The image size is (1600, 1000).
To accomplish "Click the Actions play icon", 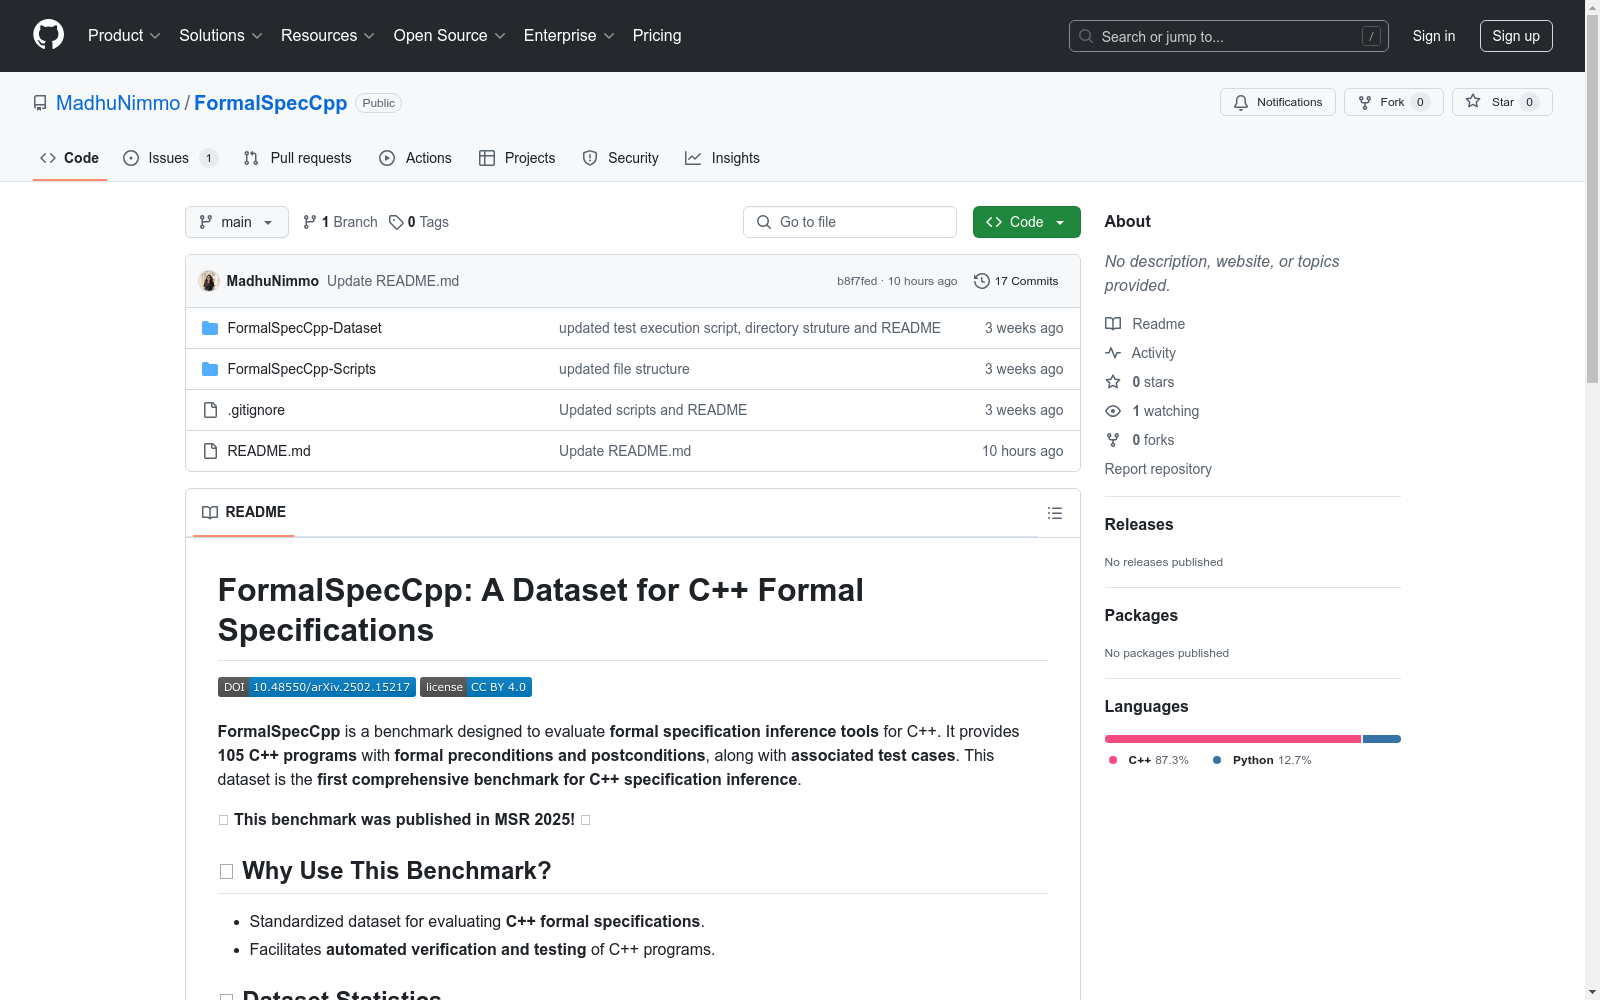I will point(387,158).
